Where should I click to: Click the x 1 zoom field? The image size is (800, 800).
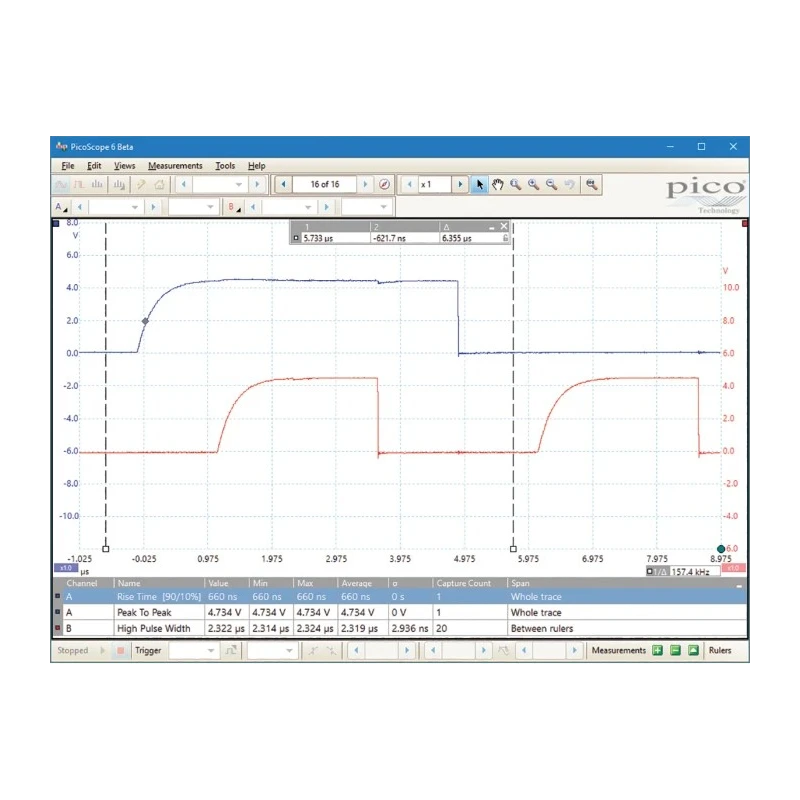pos(435,184)
